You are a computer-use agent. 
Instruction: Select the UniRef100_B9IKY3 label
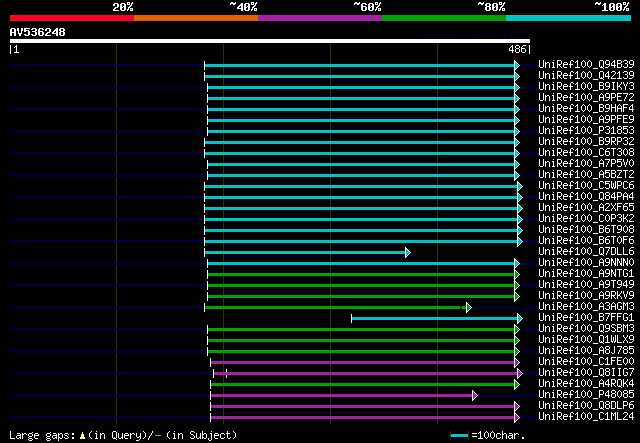586,86
